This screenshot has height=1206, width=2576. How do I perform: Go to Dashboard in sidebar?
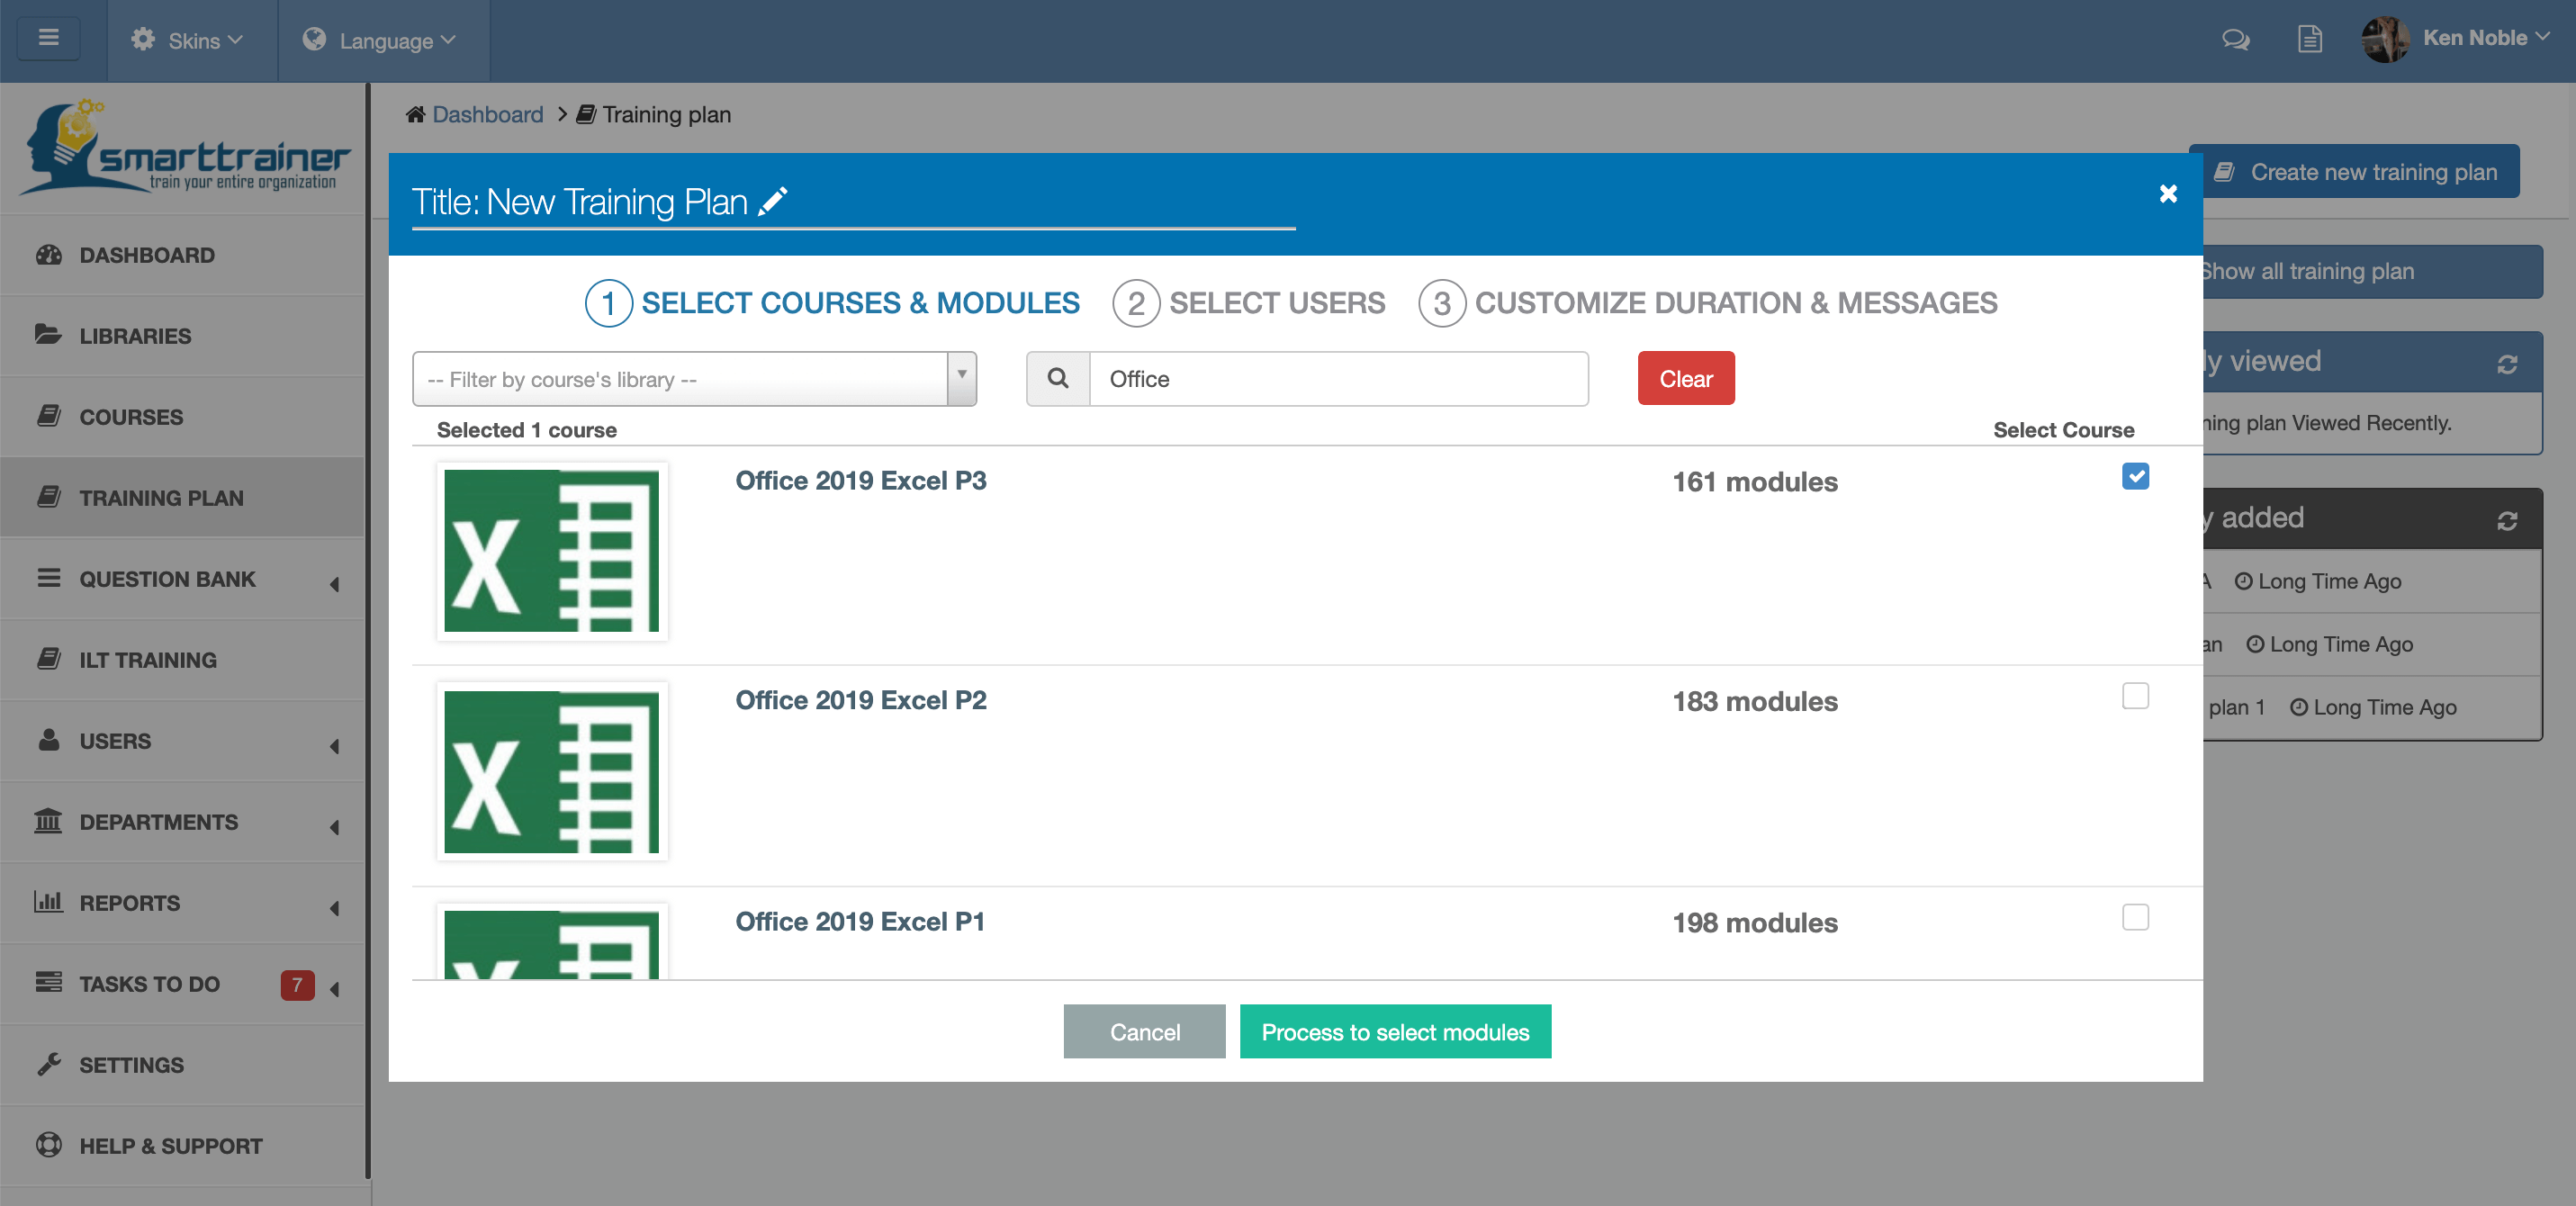click(182, 255)
